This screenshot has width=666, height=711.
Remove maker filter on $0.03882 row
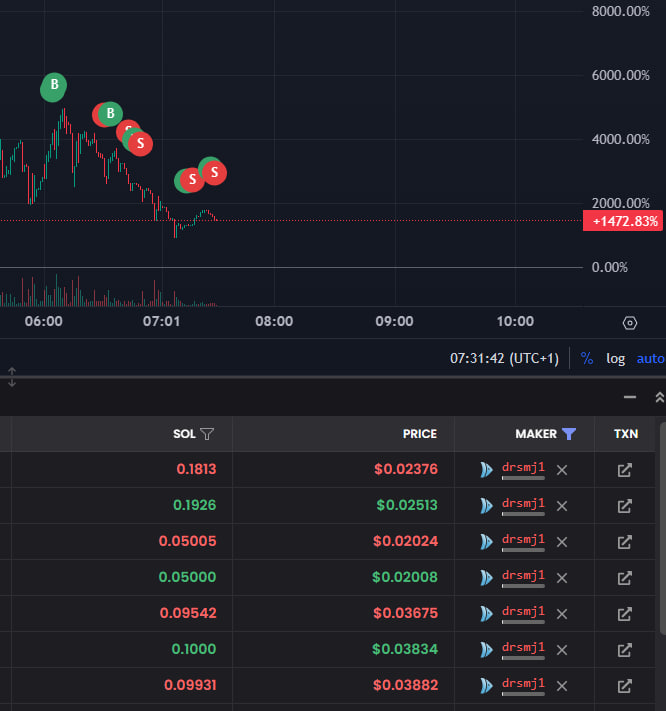tap(562, 686)
